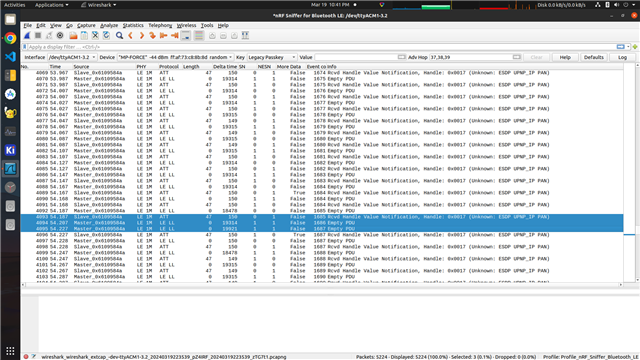Toggle packet list colorization
The width and height of the screenshot is (640, 360).
199,36
